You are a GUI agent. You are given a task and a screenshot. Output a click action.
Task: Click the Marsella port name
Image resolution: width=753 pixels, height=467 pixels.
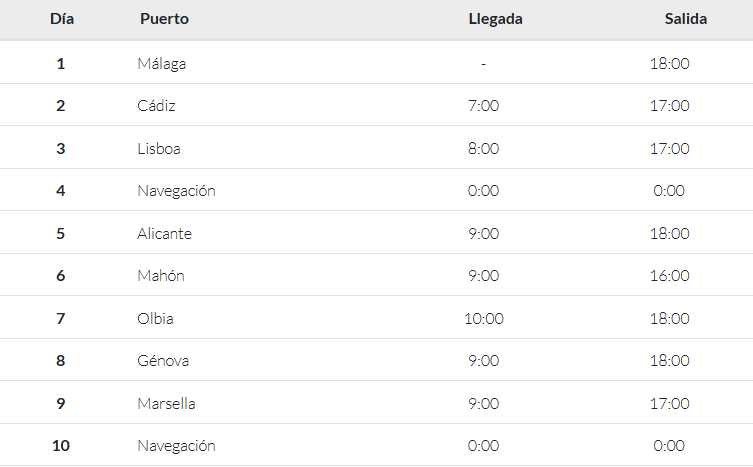pyautogui.click(x=166, y=404)
